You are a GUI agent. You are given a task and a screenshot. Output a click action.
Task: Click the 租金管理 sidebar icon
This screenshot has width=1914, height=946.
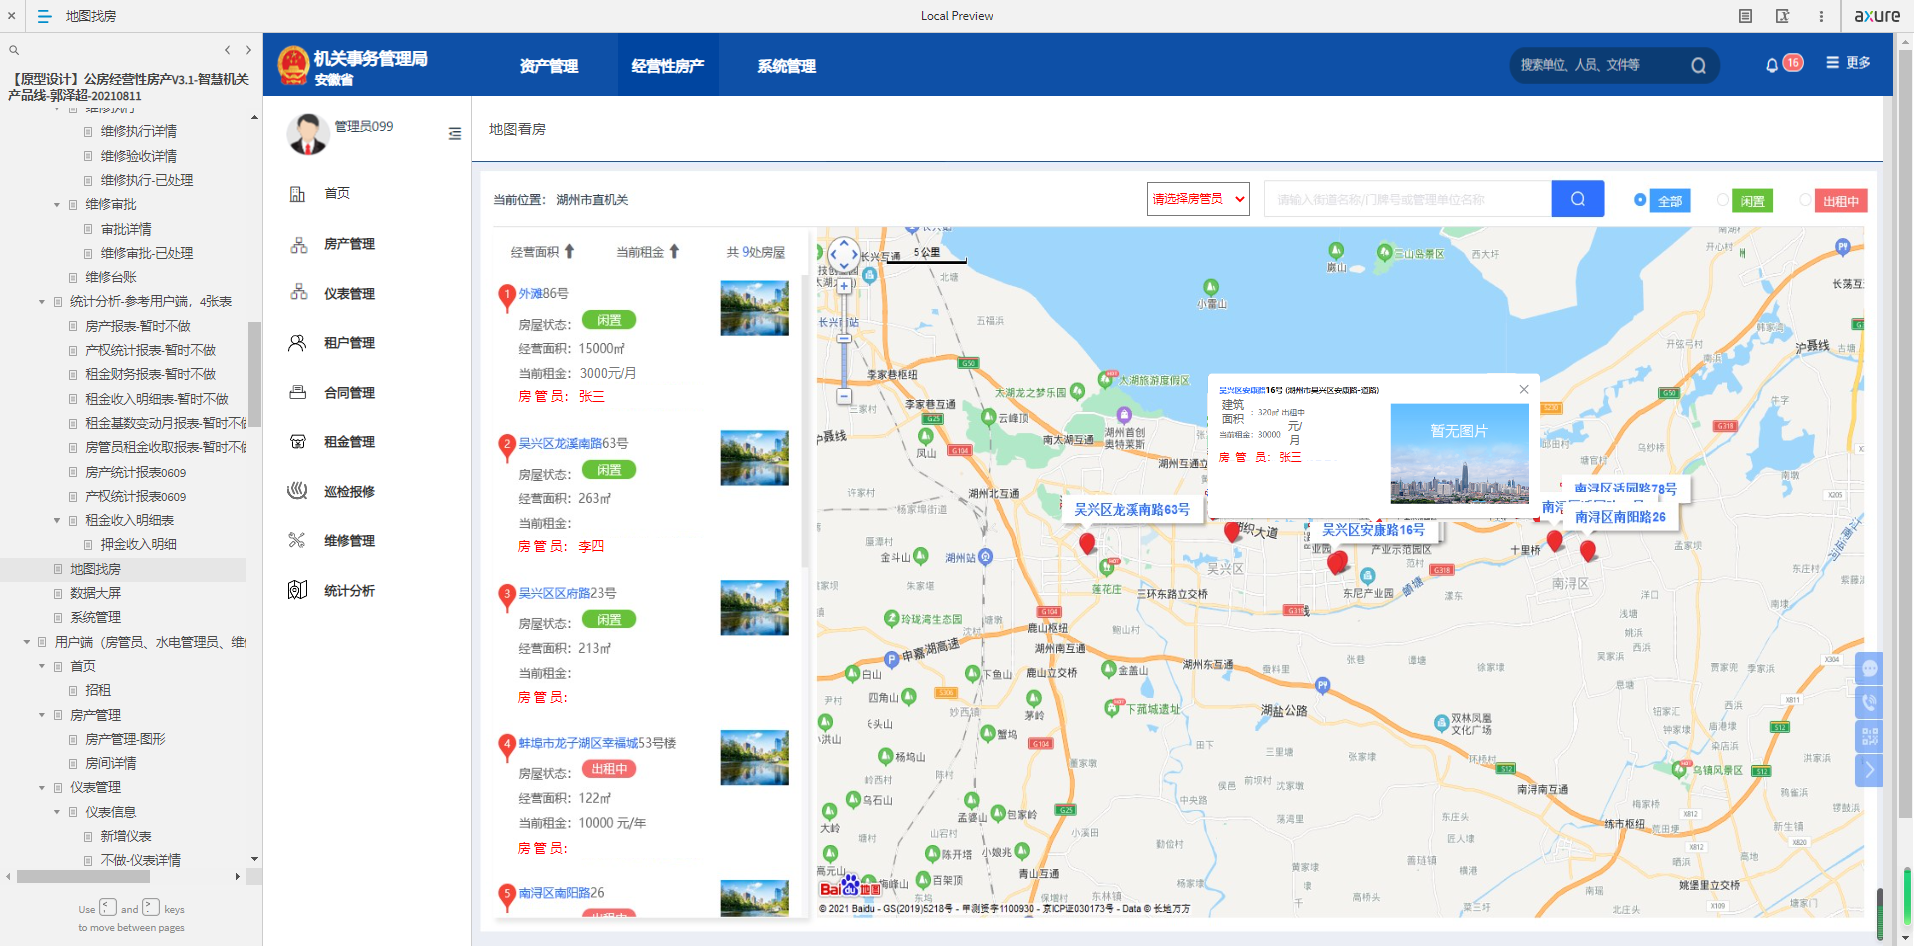pyautogui.click(x=297, y=442)
